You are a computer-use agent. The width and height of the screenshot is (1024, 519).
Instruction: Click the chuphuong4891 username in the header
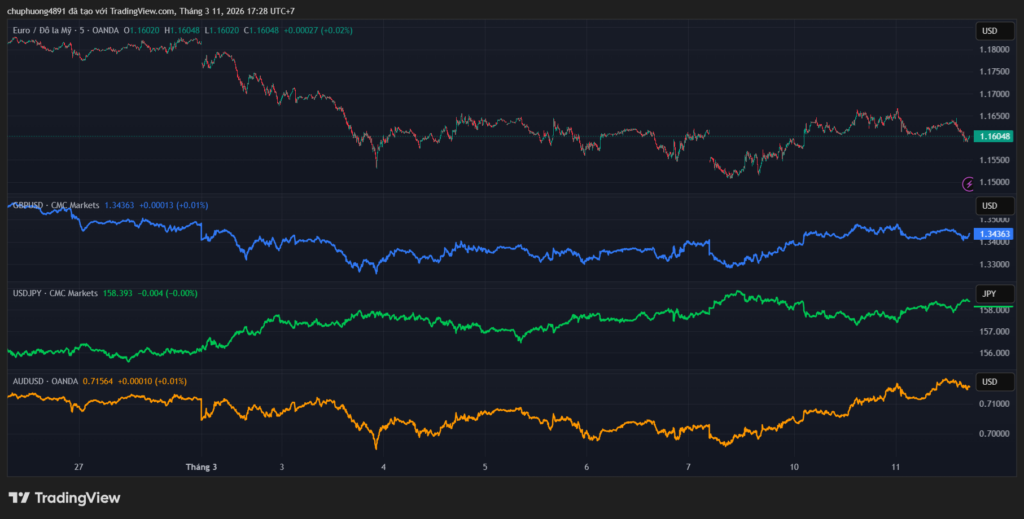pyautogui.click(x=41, y=11)
